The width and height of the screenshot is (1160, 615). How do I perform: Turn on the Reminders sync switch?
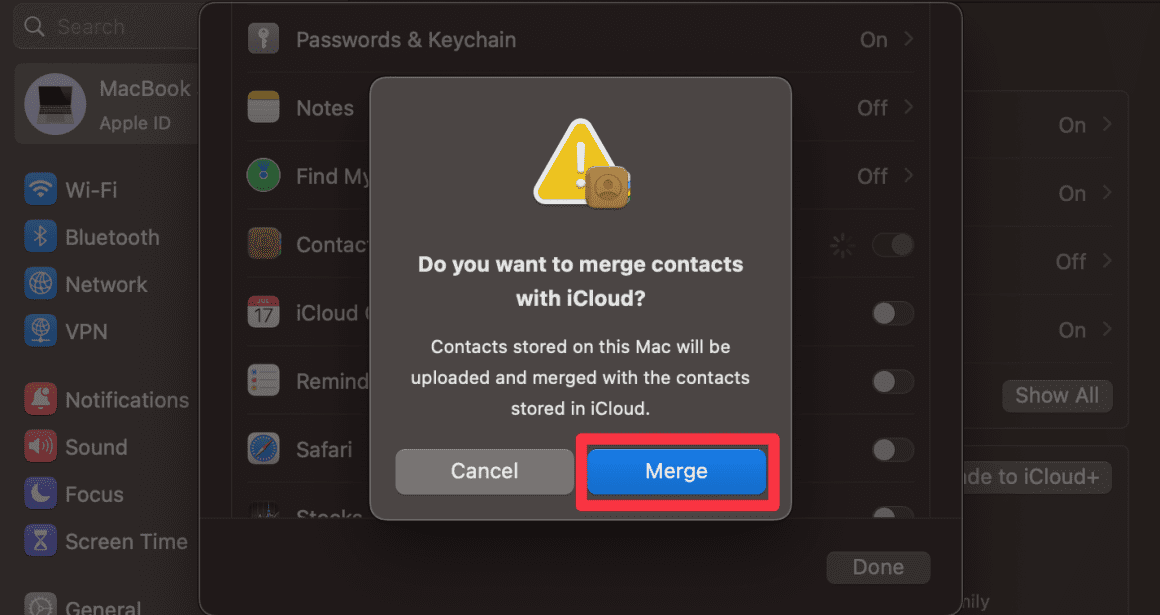(892, 381)
